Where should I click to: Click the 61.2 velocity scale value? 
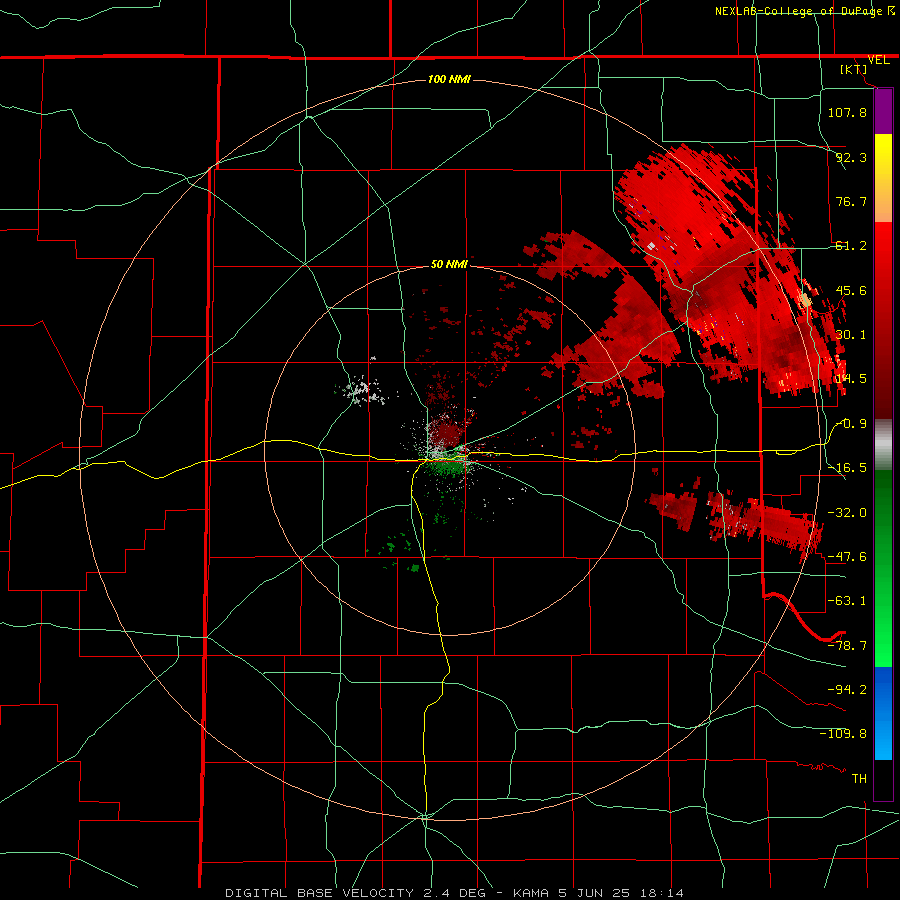pos(851,246)
